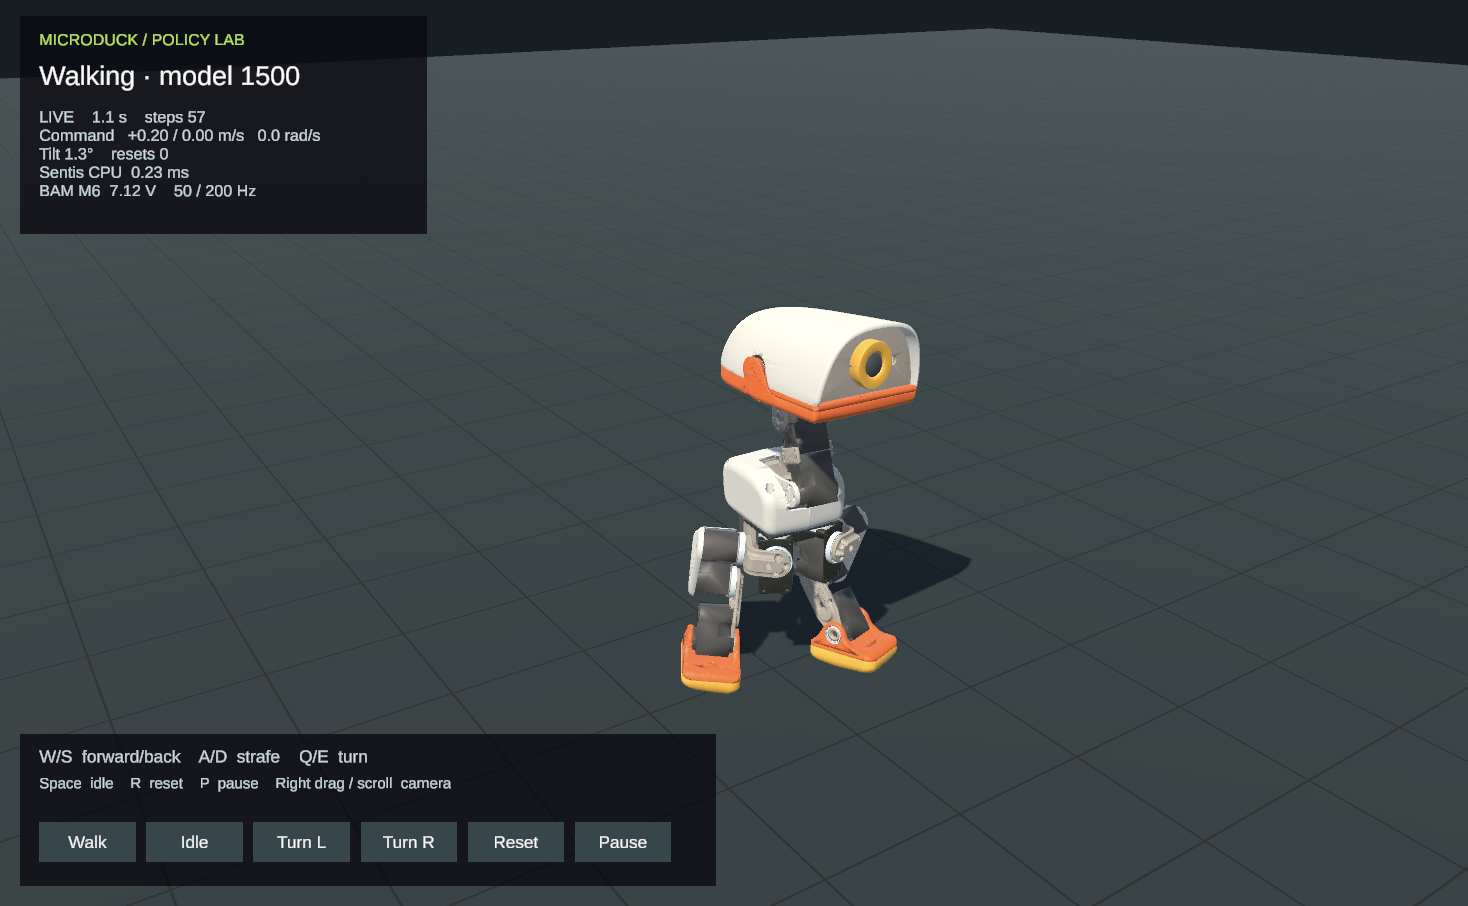Click the 'steps 57' readout
The width and height of the screenshot is (1468, 906).
click(175, 117)
